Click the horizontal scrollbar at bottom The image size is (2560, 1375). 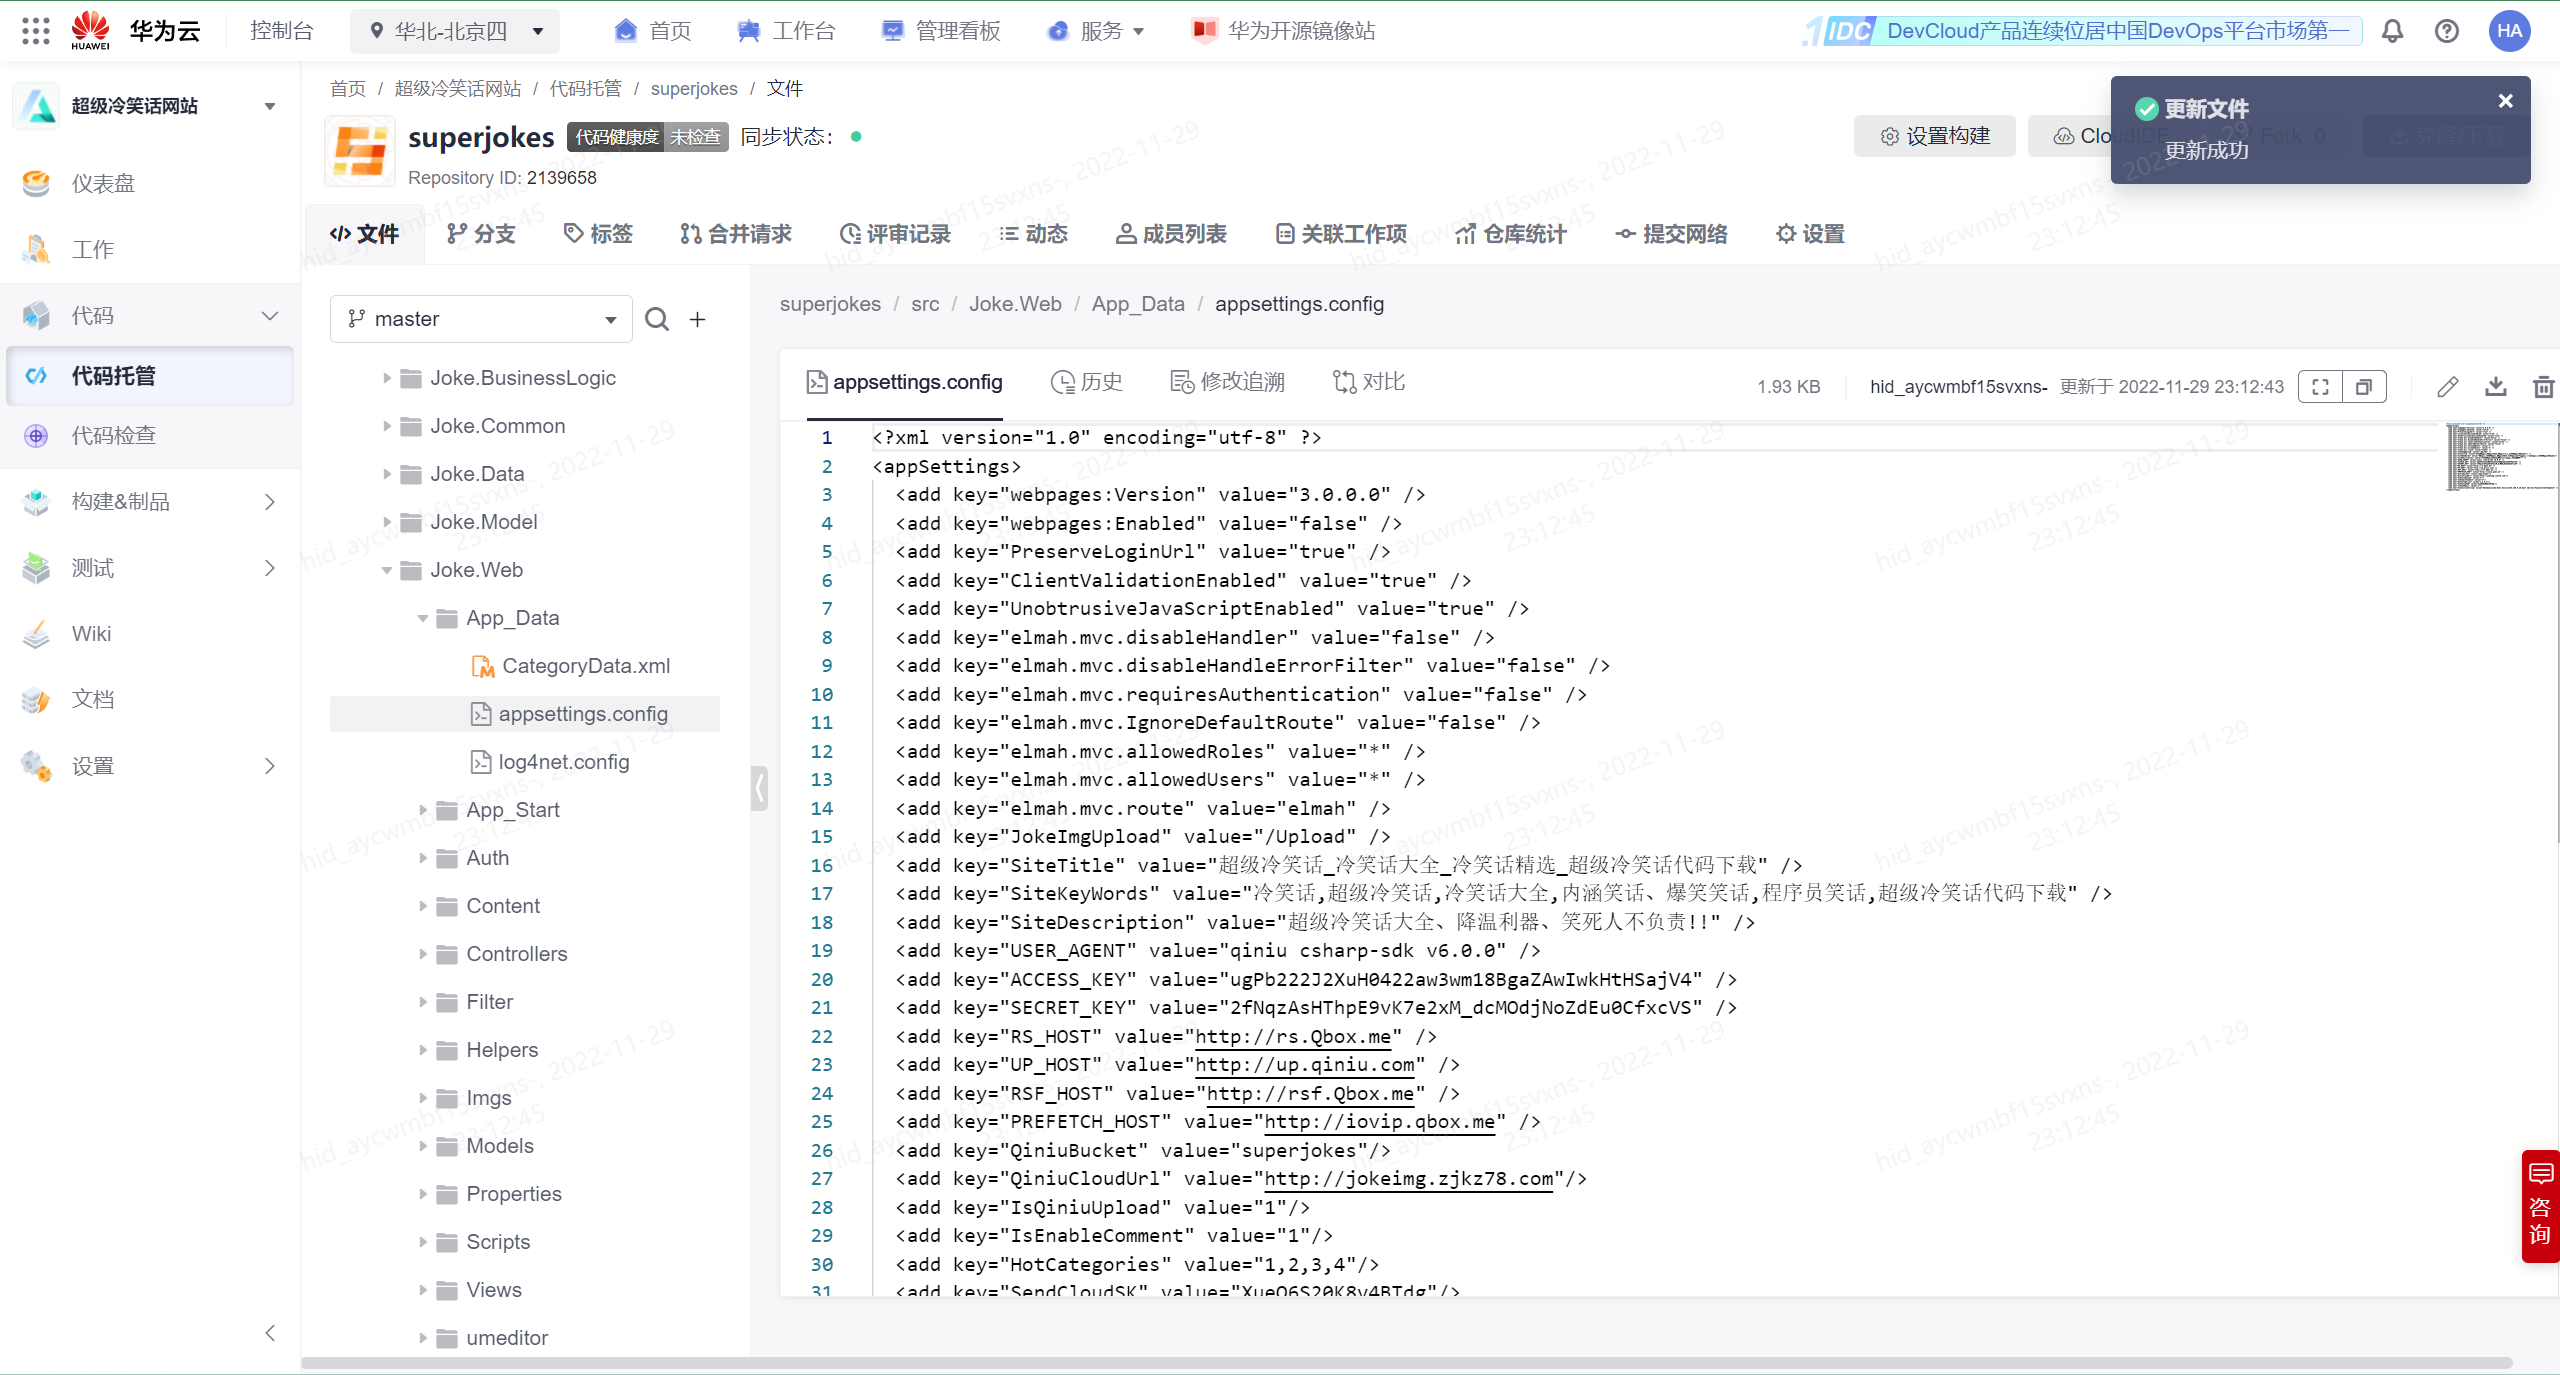click(1406, 1363)
